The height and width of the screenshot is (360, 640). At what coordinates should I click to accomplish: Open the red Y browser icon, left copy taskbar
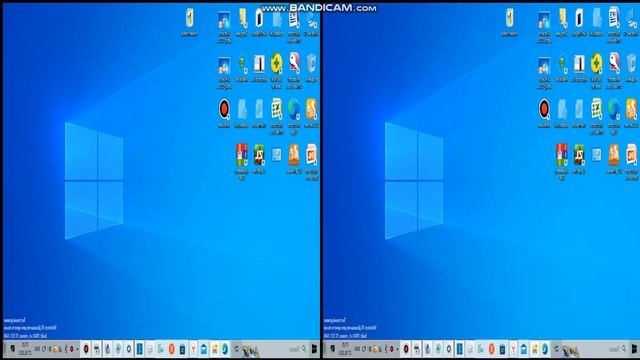193,349
